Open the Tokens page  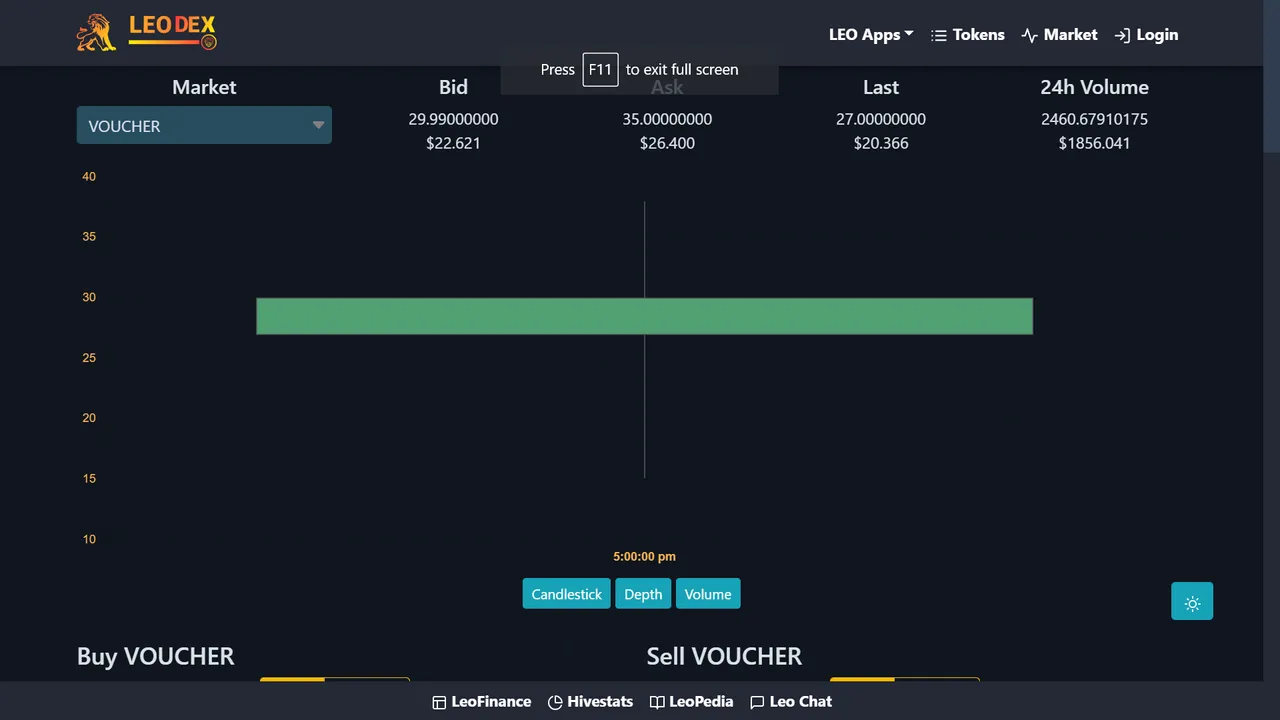tap(967, 35)
